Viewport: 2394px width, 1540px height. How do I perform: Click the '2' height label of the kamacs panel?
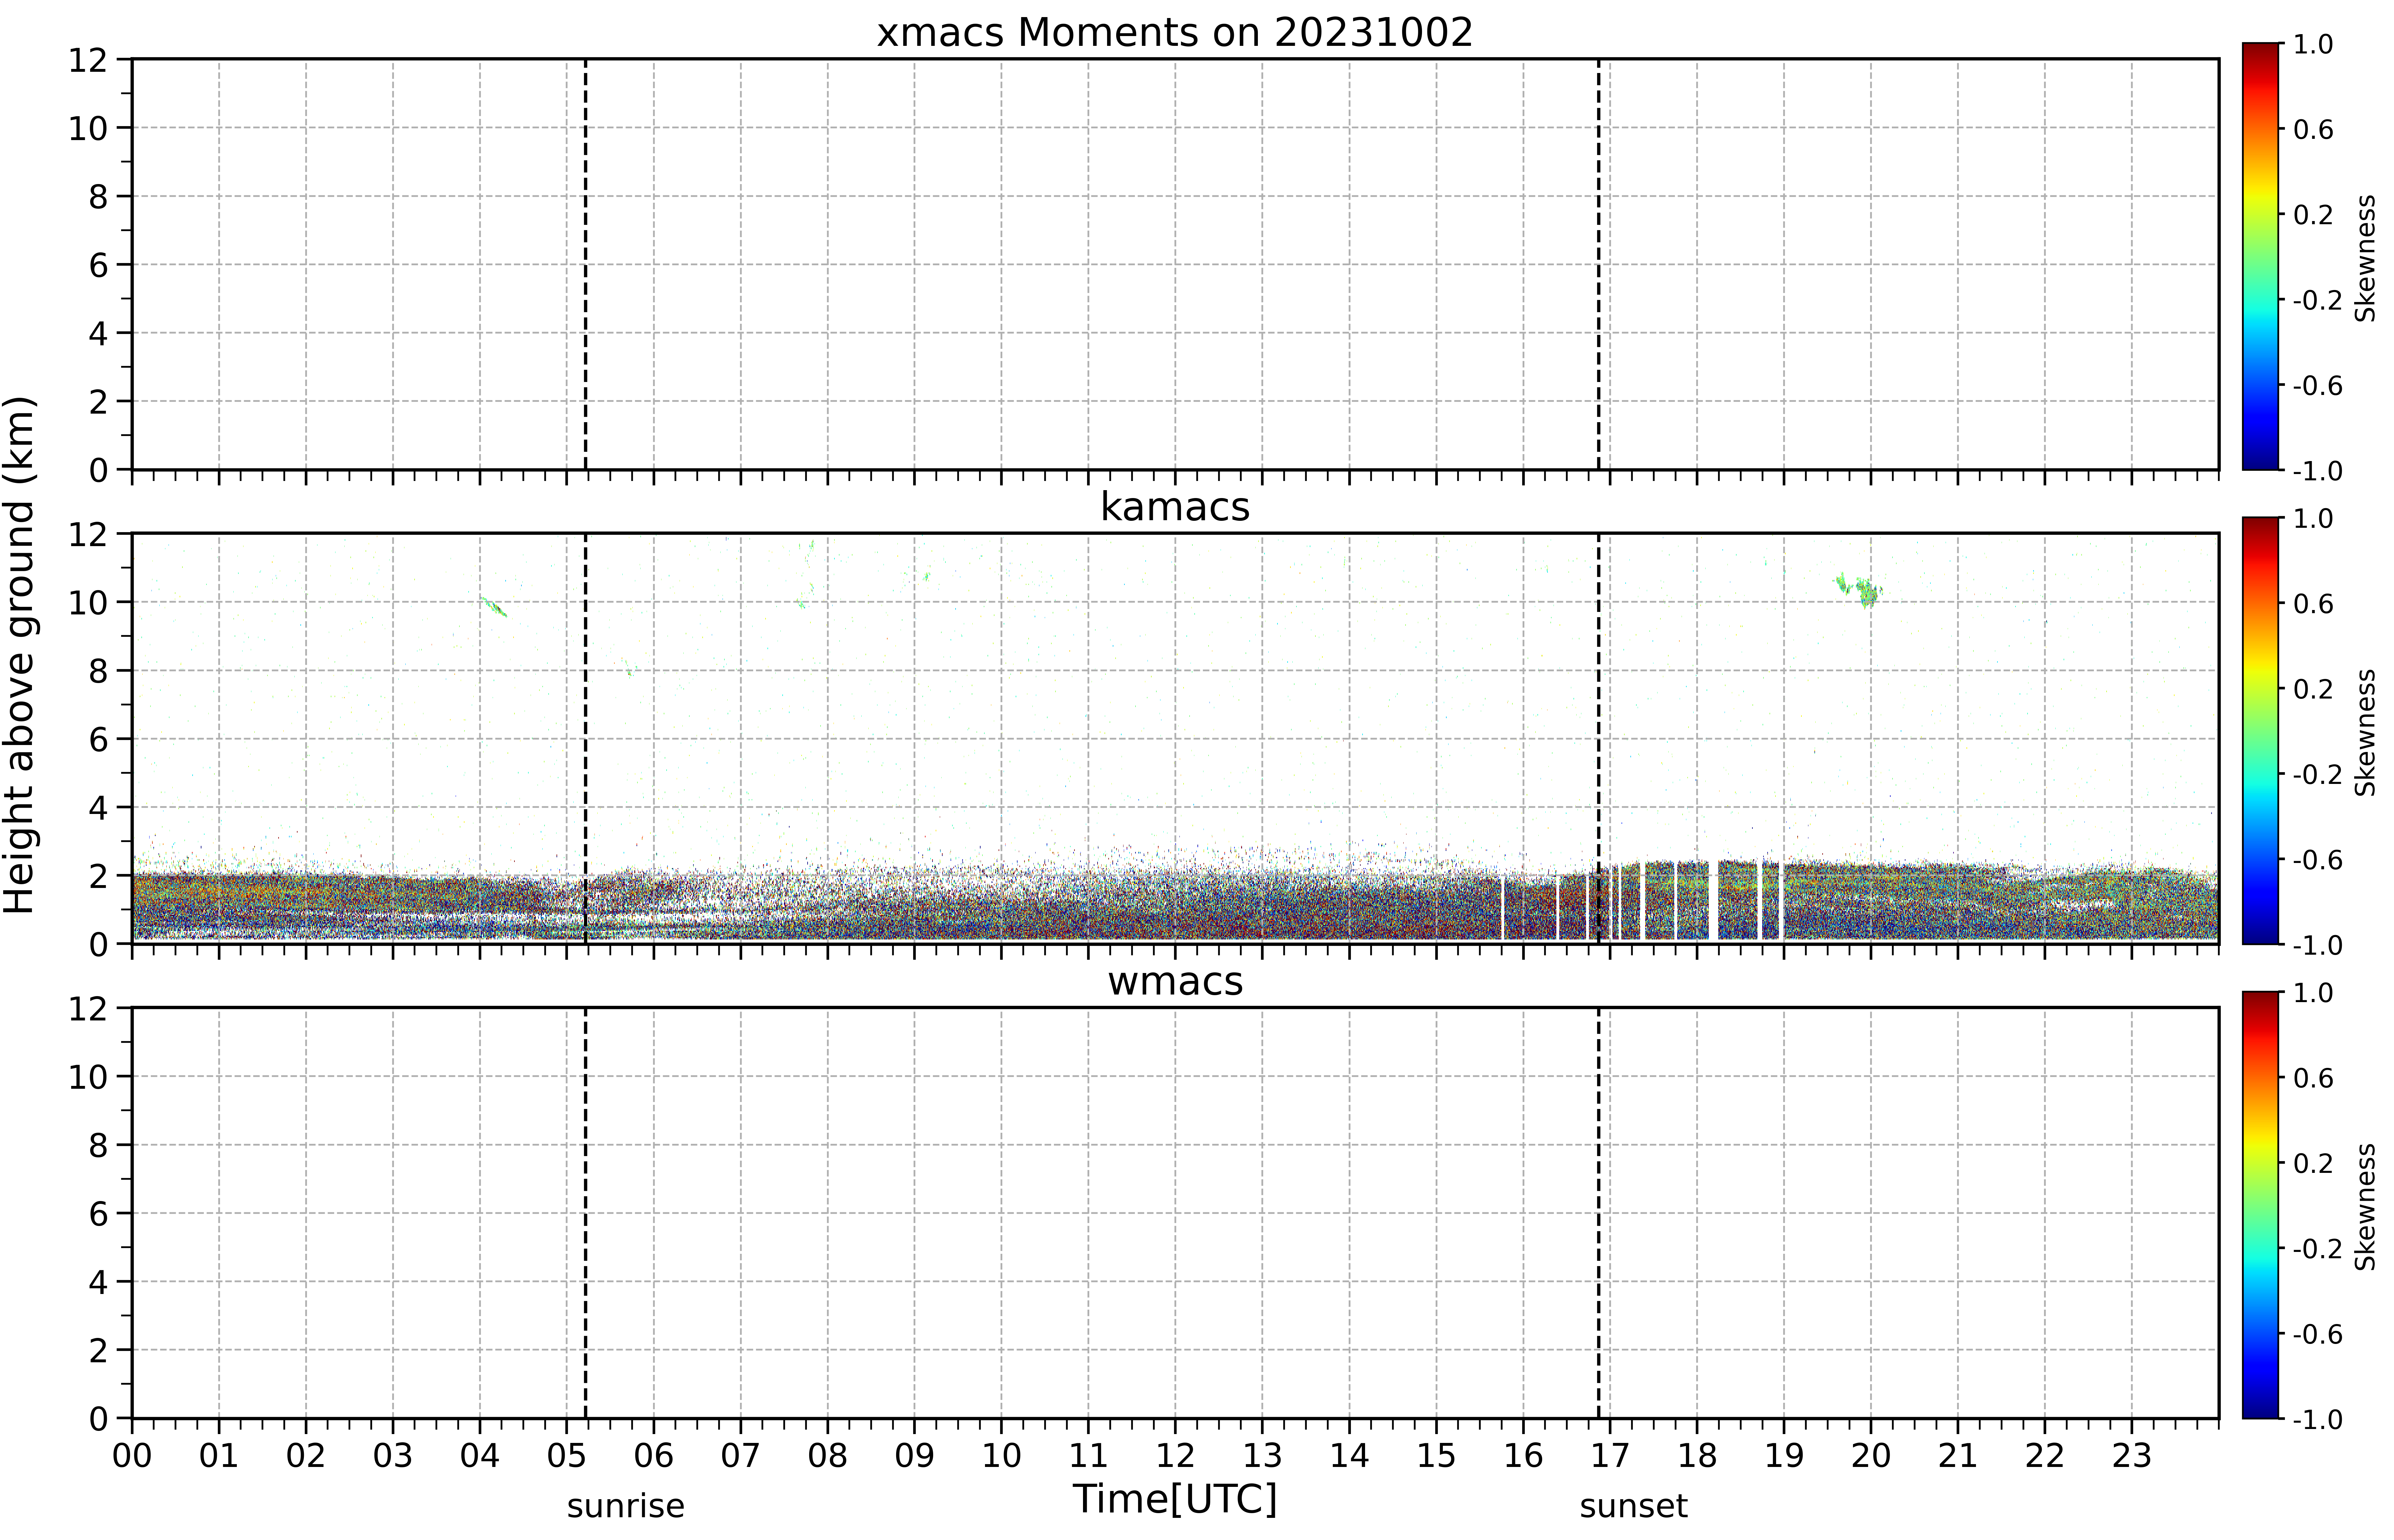pos(98,876)
